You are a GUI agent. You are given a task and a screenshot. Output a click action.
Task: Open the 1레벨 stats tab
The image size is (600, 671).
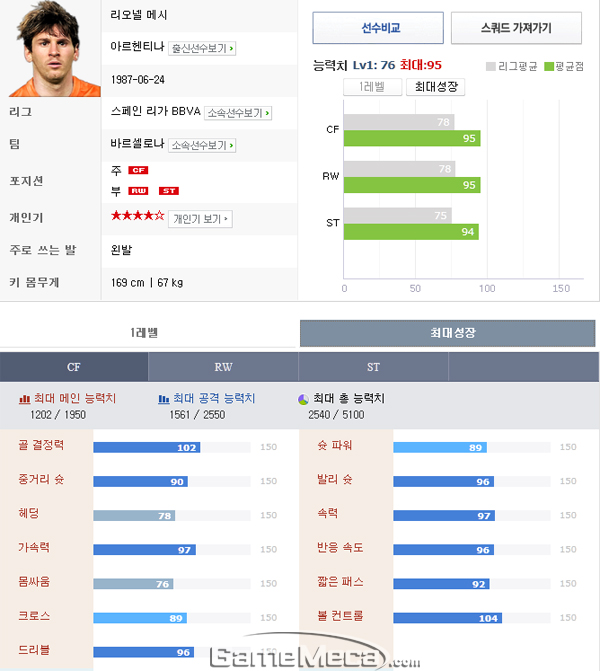(144, 333)
